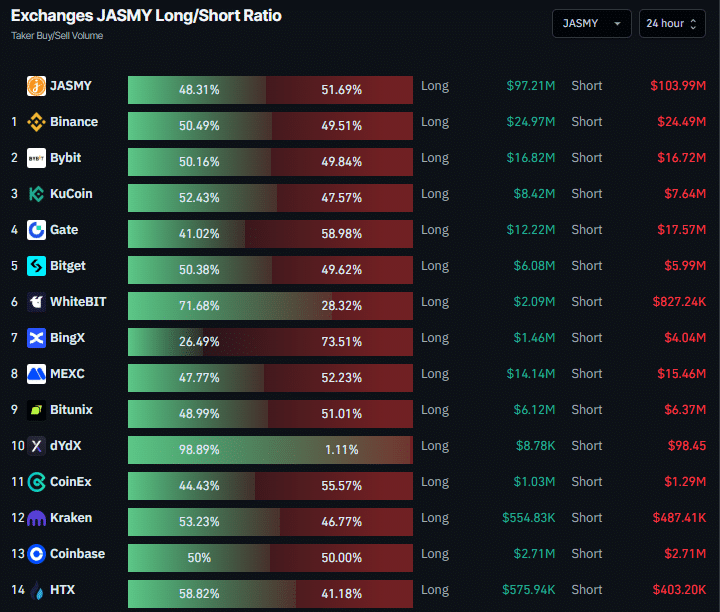Click MEXC long value $14.14M

click(531, 374)
